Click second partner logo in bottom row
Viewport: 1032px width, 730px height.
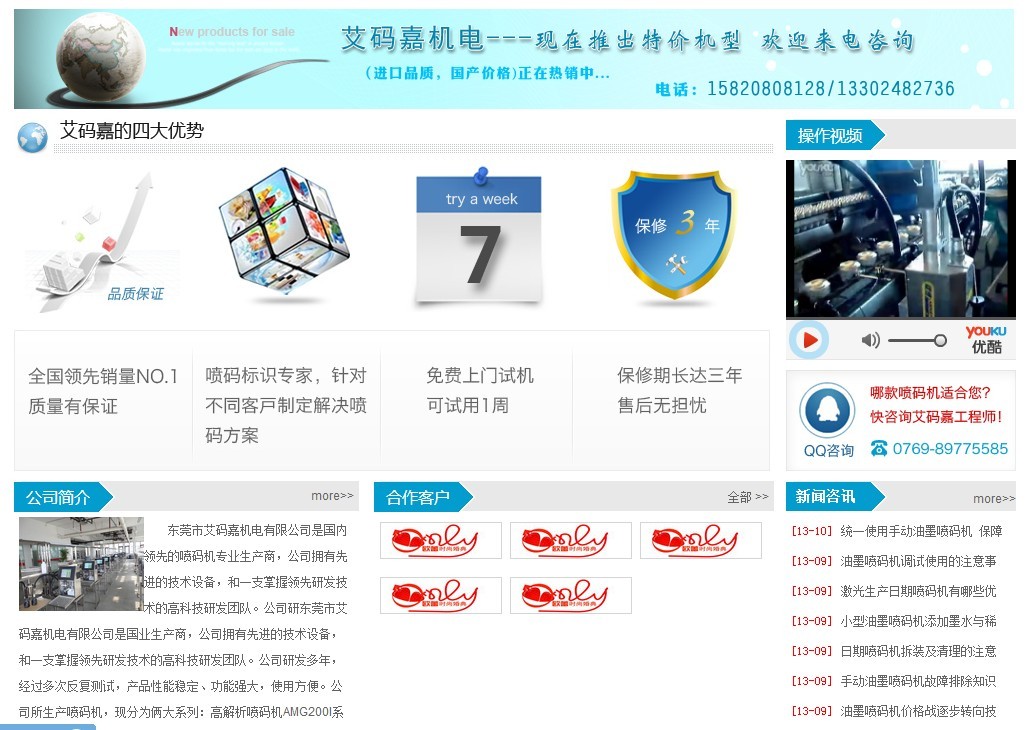[x=571, y=596]
